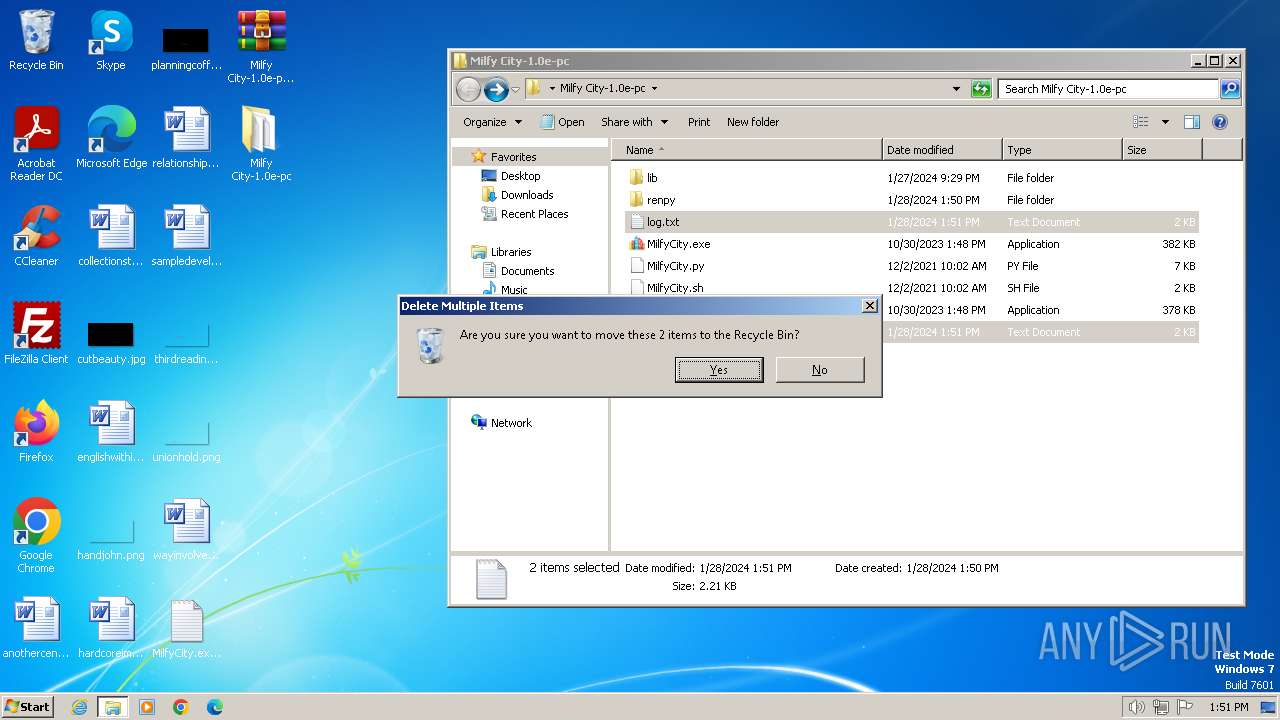
Task: Click inside the Search Milfy City-1.0e-pc field
Action: (1108, 89)
